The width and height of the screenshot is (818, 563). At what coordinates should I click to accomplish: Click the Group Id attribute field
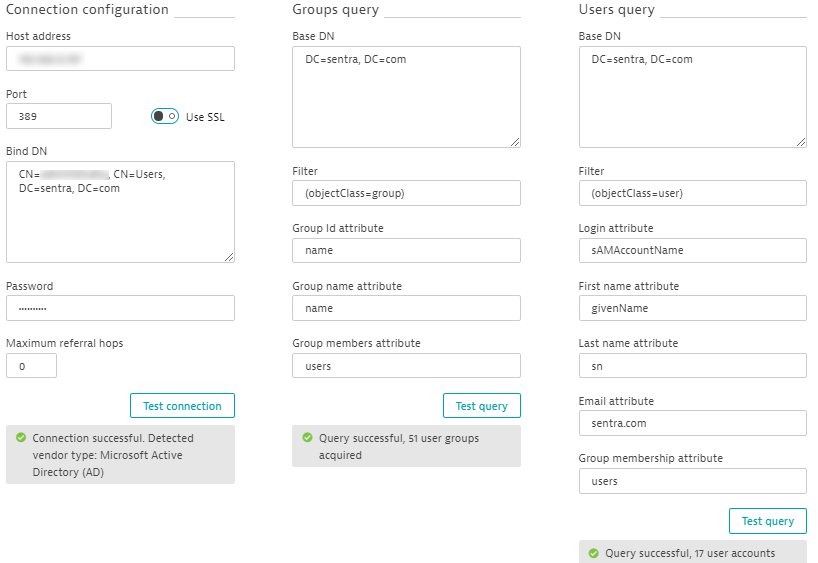(x=406, y=251)
